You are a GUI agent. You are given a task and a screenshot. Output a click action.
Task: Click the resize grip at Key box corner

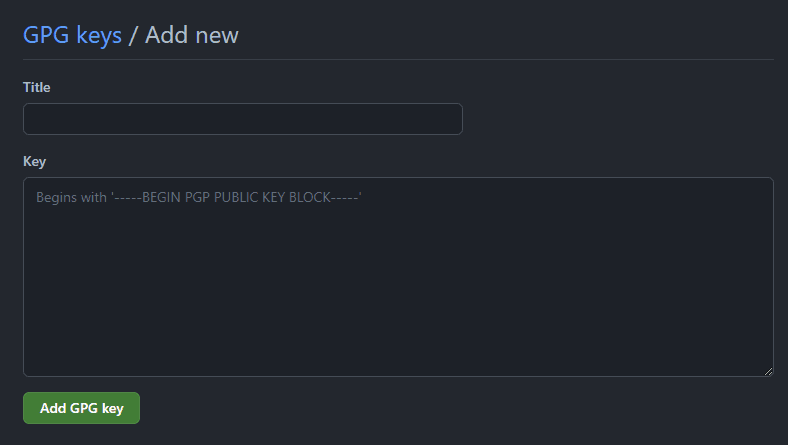tap(768, 371)
